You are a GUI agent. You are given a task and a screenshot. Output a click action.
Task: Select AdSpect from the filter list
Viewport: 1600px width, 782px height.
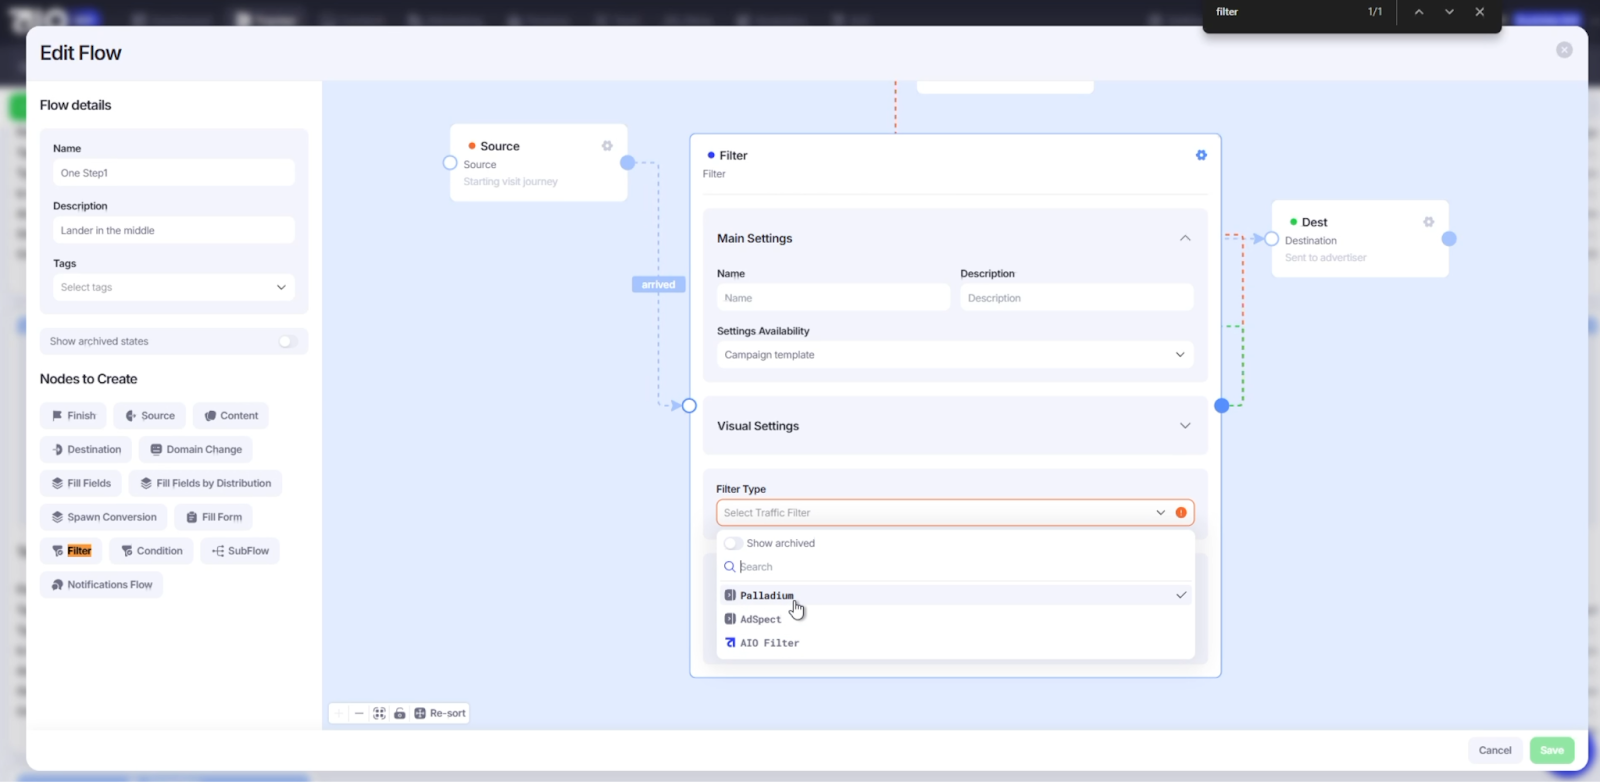(761, 619)
